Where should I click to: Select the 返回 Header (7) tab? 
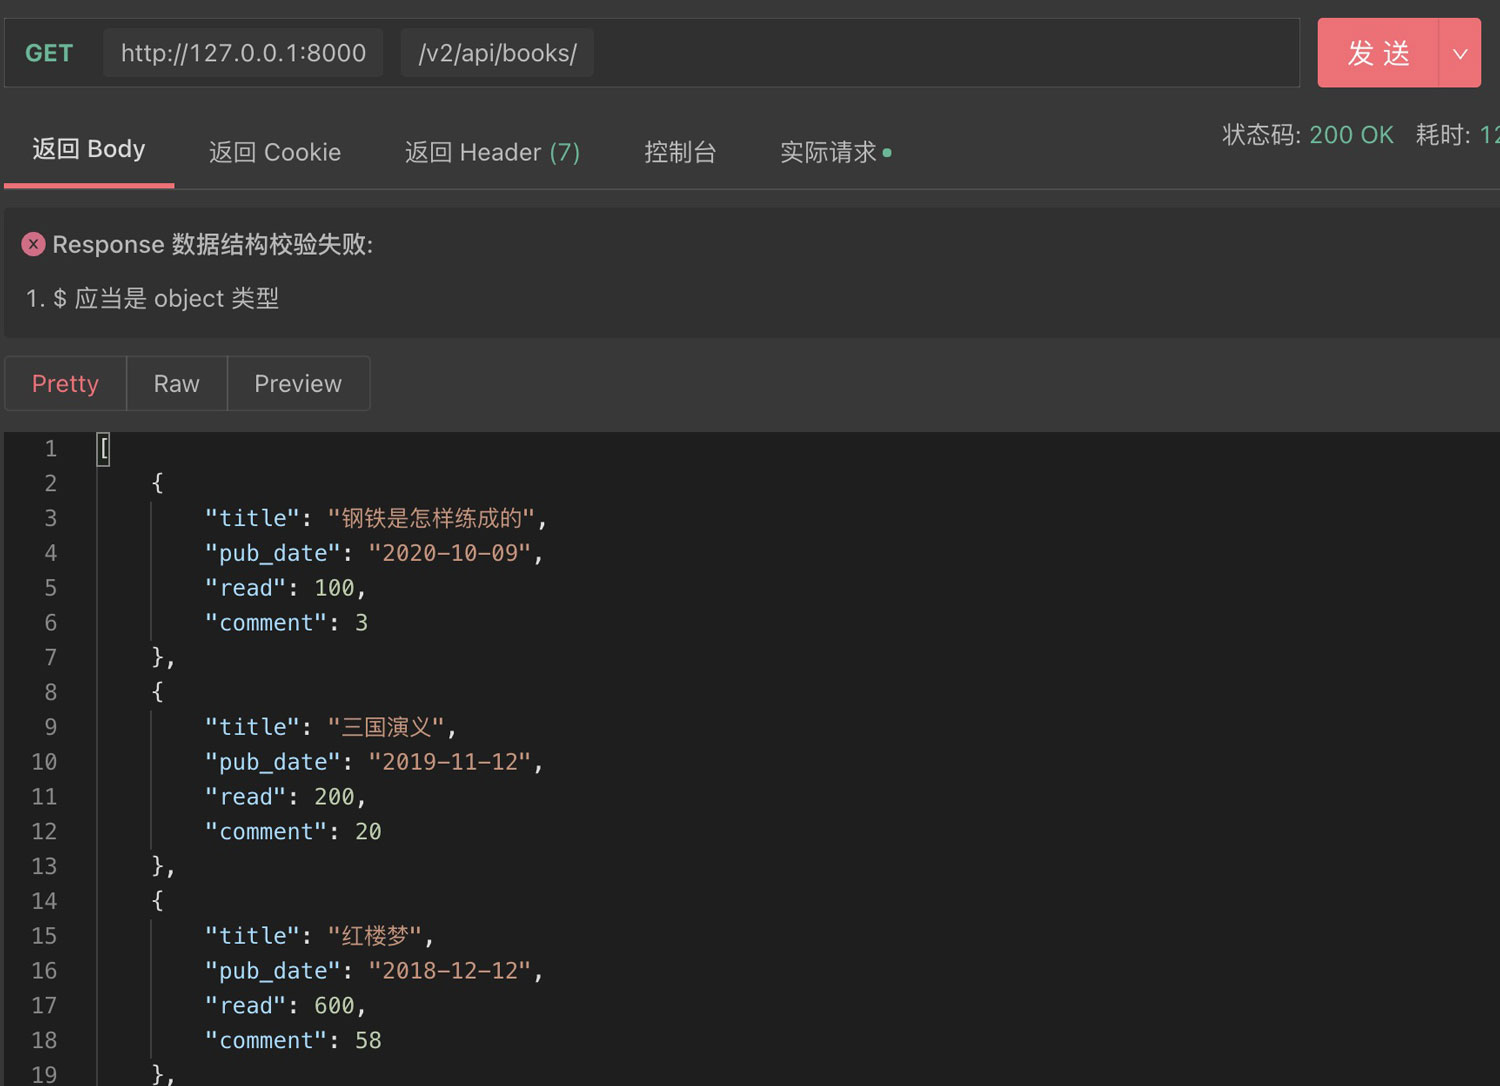(492, 152)
